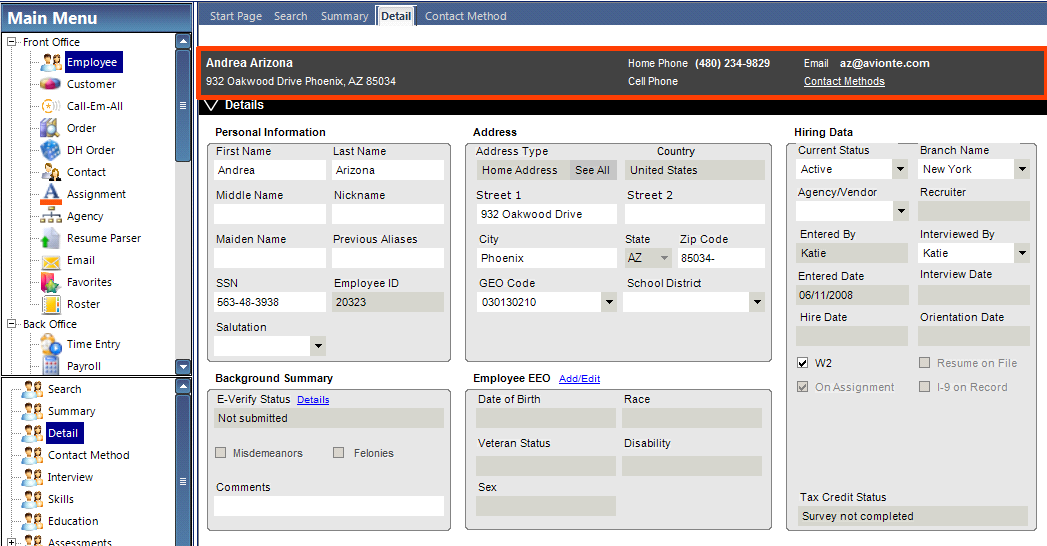The image size is (1047, 546).
Task: Enable the Resume on File checkbox
Action: point(924,363)
